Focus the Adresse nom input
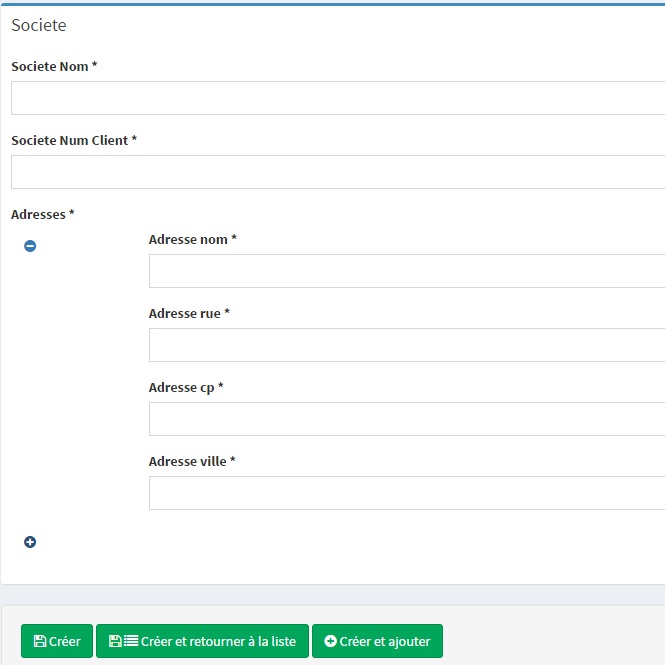Viewport: 665px width, 665px height. (x=407, y=271)
